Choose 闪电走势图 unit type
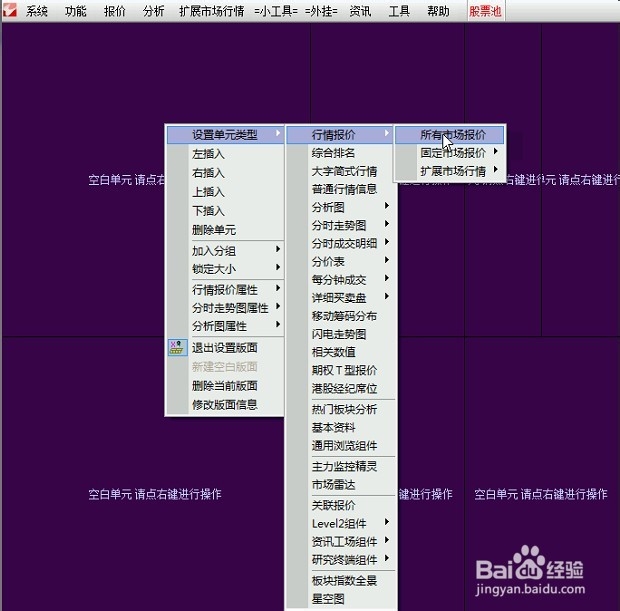 pyautogui.click(x=341, y=334)
